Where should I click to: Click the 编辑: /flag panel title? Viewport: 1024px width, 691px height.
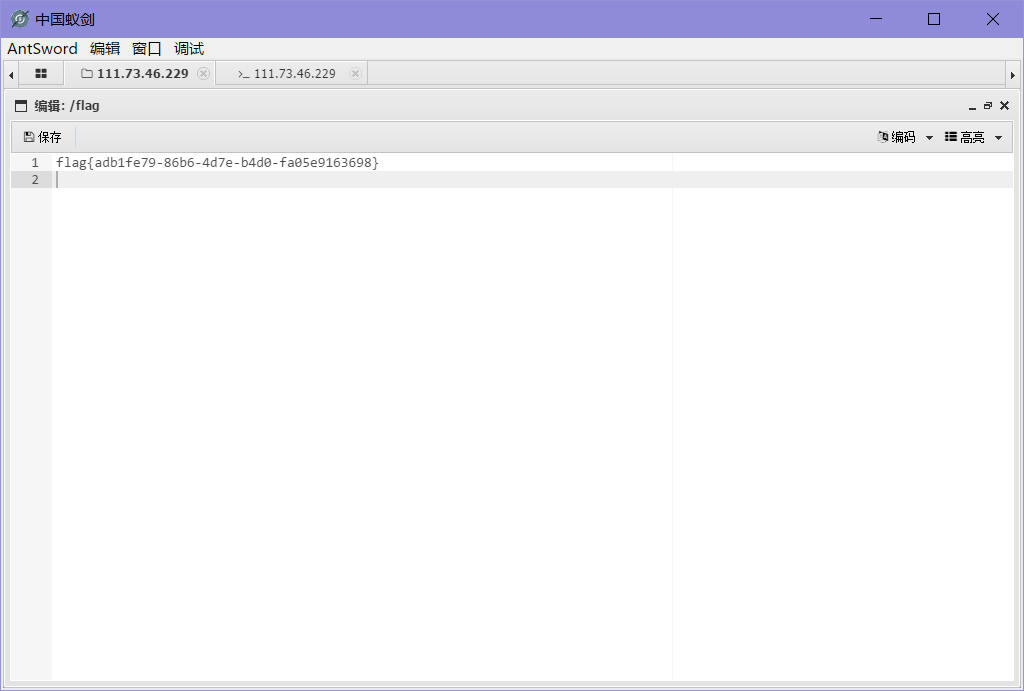[67, 105]
